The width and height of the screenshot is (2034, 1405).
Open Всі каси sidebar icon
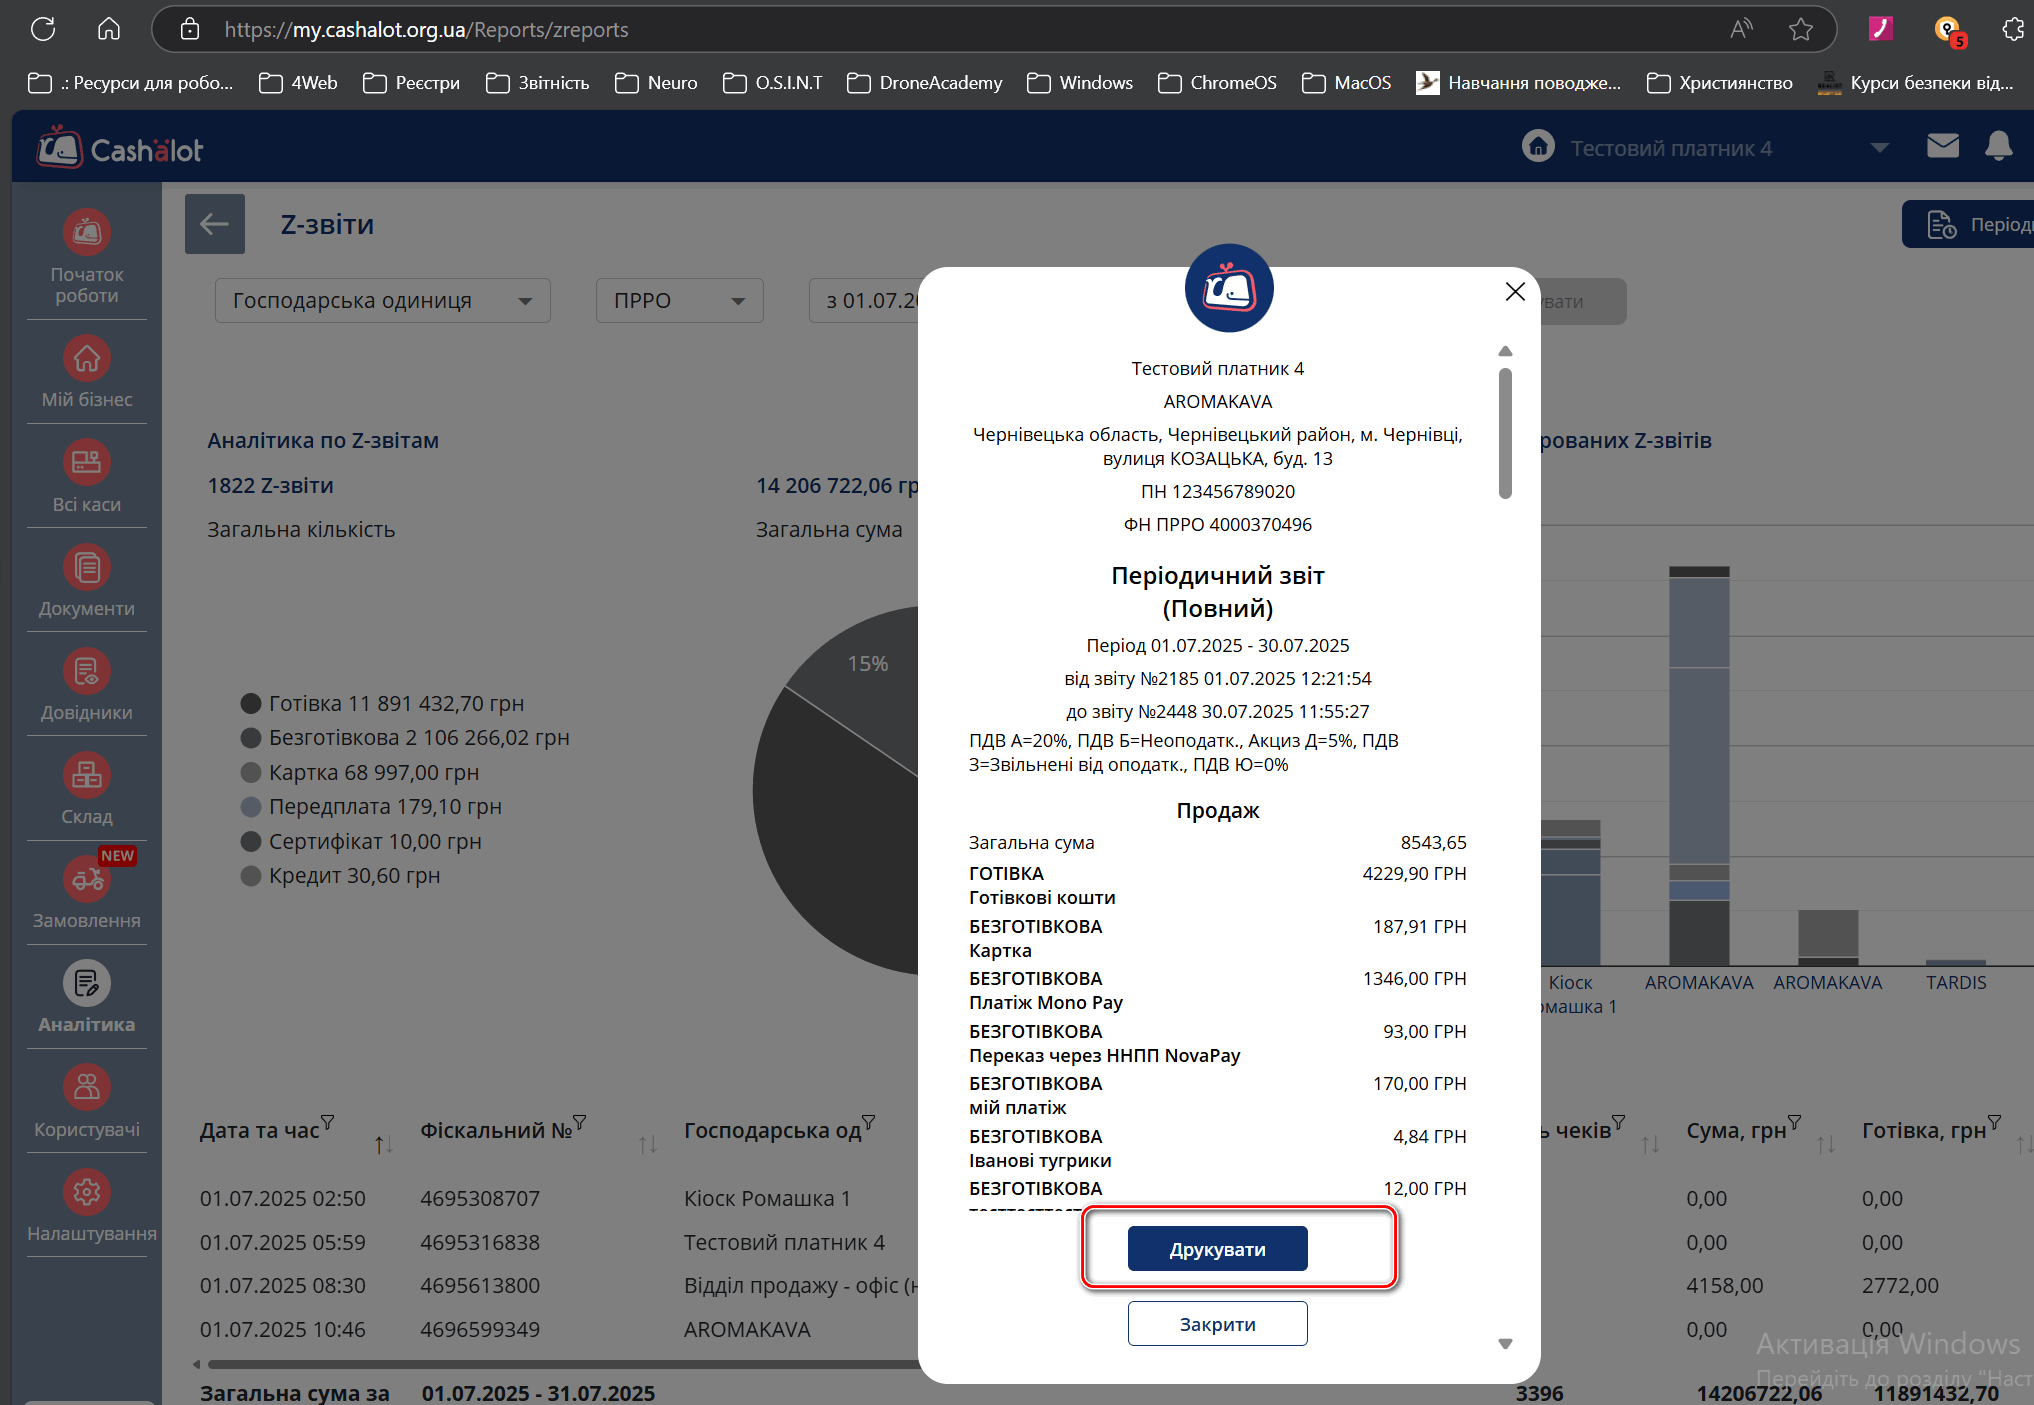(x=86, y=463)
